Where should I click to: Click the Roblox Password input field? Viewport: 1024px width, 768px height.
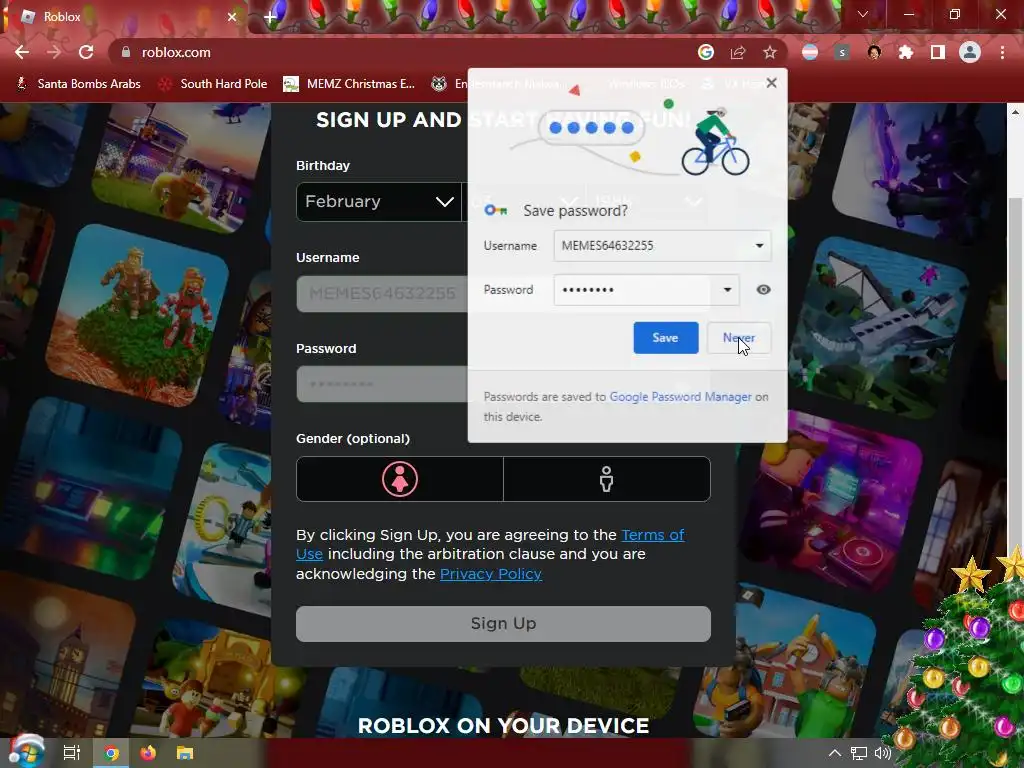pyautogui.click(x=382, y=384)
